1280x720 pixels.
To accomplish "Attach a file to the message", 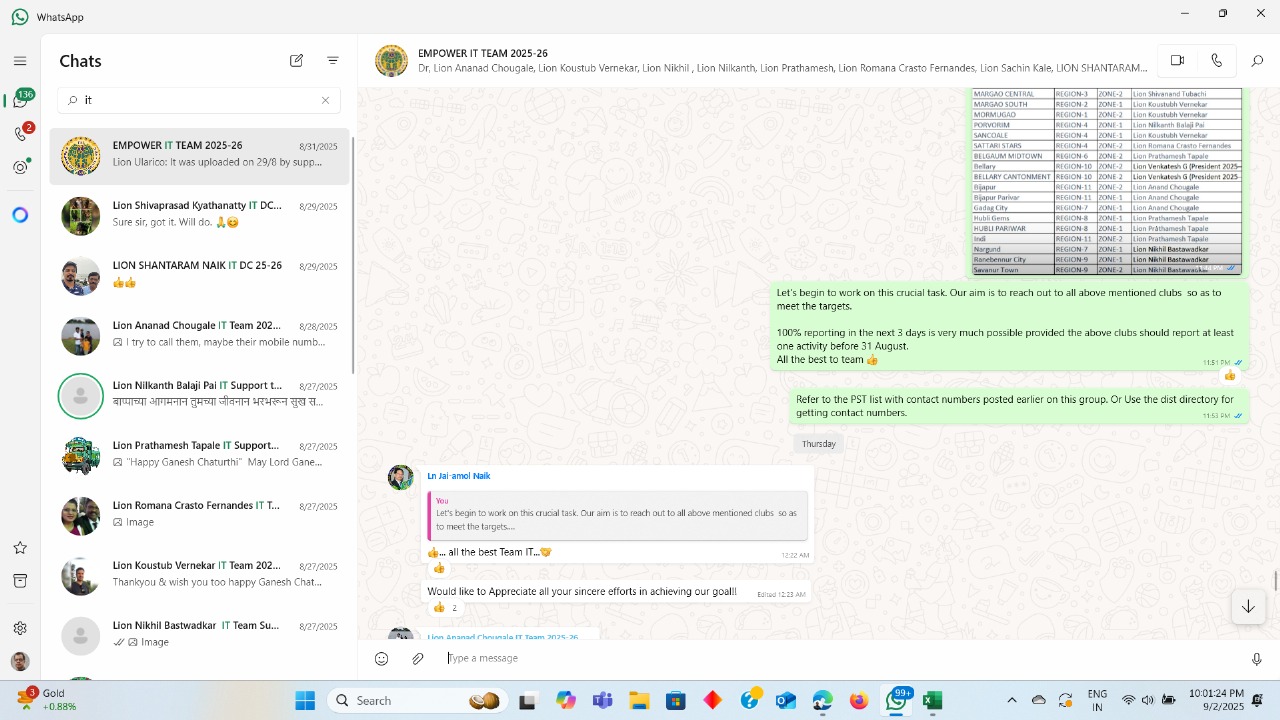I will [x=418, y=658].
